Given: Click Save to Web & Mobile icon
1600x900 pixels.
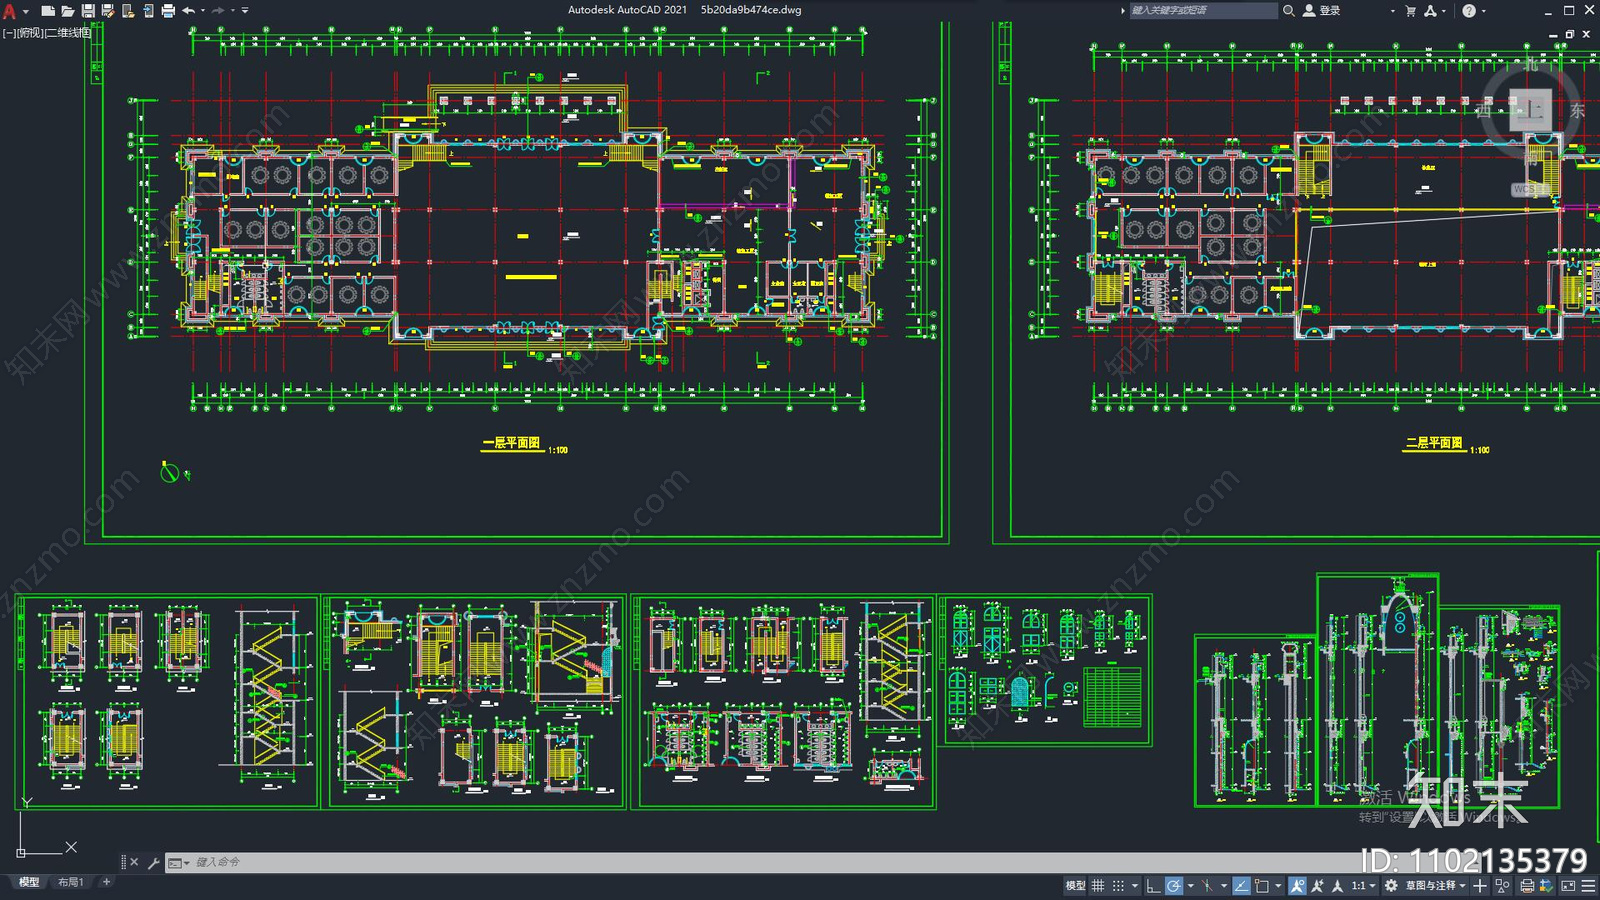Looking at the screenshot, I should click(x=148, y=10).
